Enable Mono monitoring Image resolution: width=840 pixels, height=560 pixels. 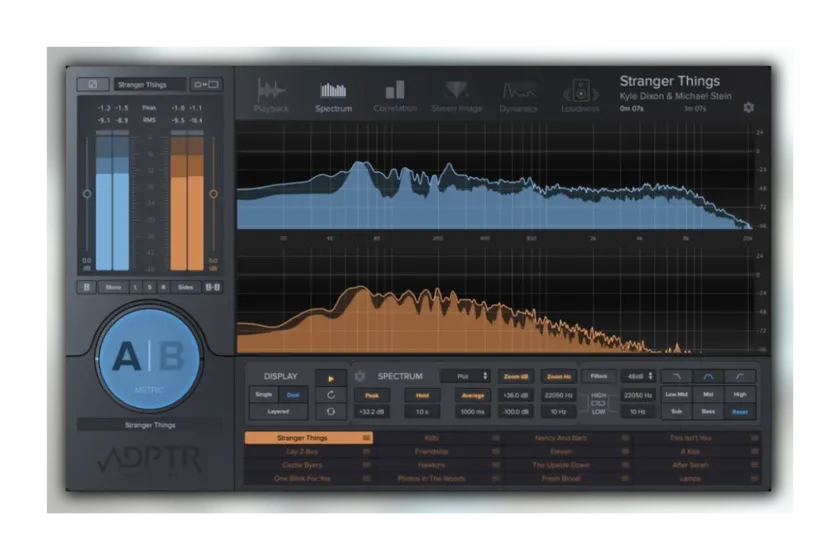pyautogui.click(x=113, y=287)
